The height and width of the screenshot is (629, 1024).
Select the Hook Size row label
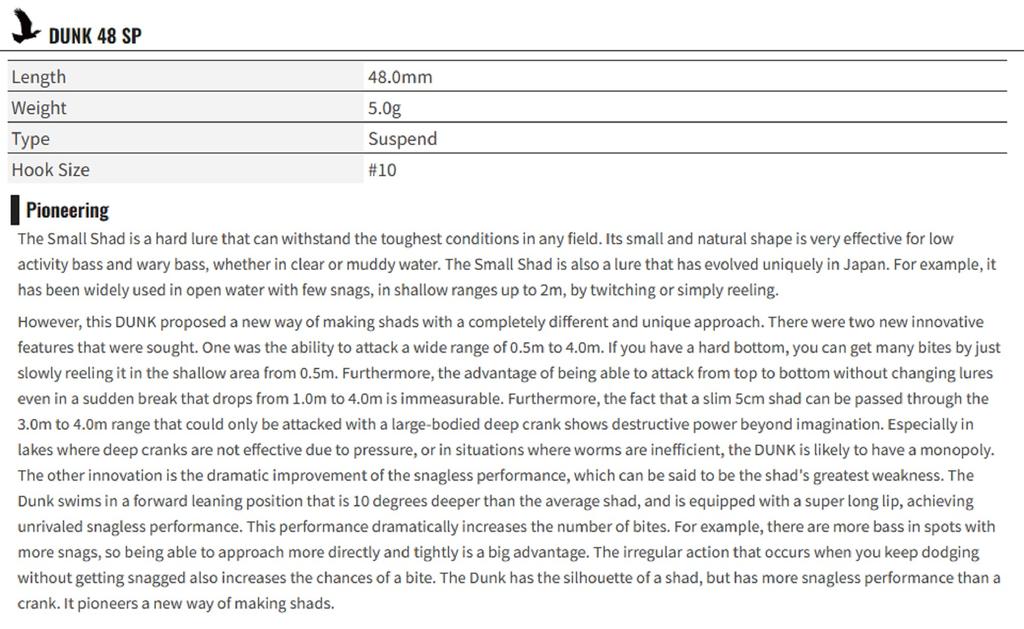(50, 170)
